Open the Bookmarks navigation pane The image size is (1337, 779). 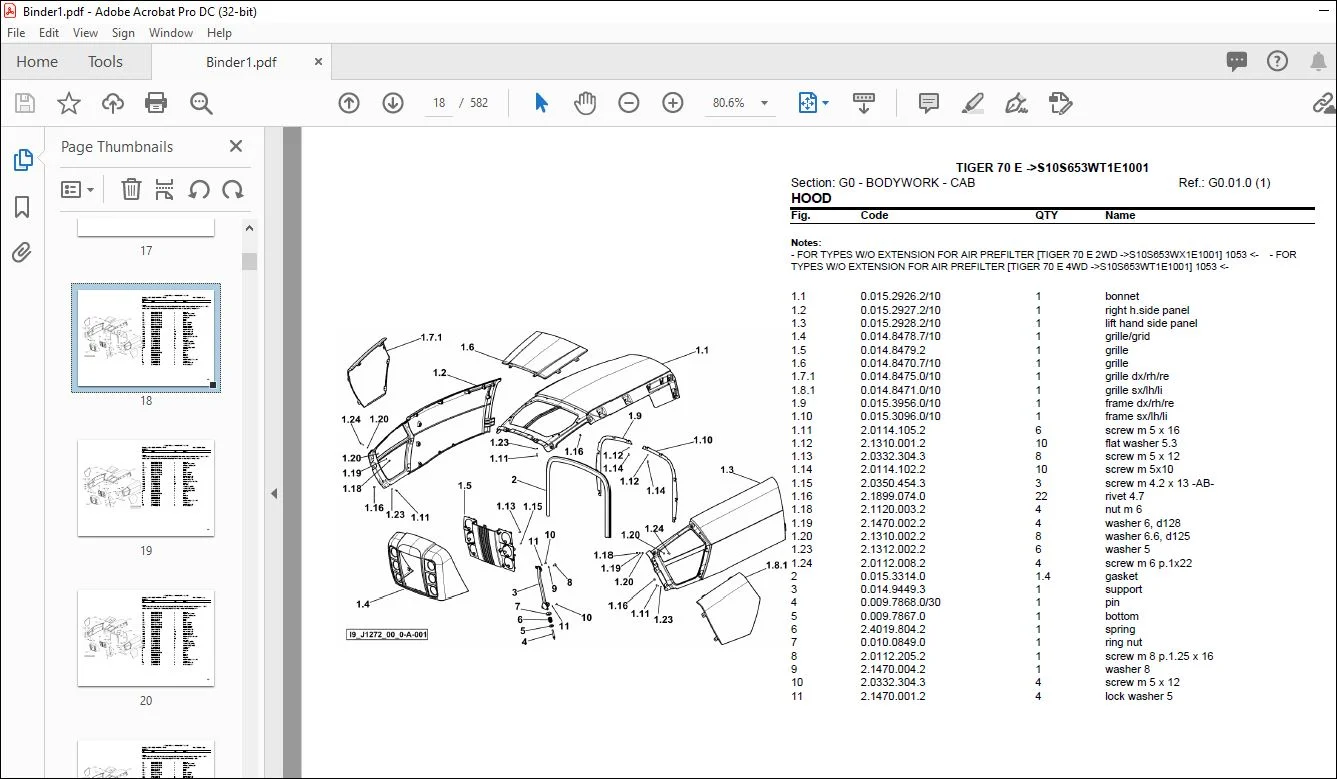(22, 207)
